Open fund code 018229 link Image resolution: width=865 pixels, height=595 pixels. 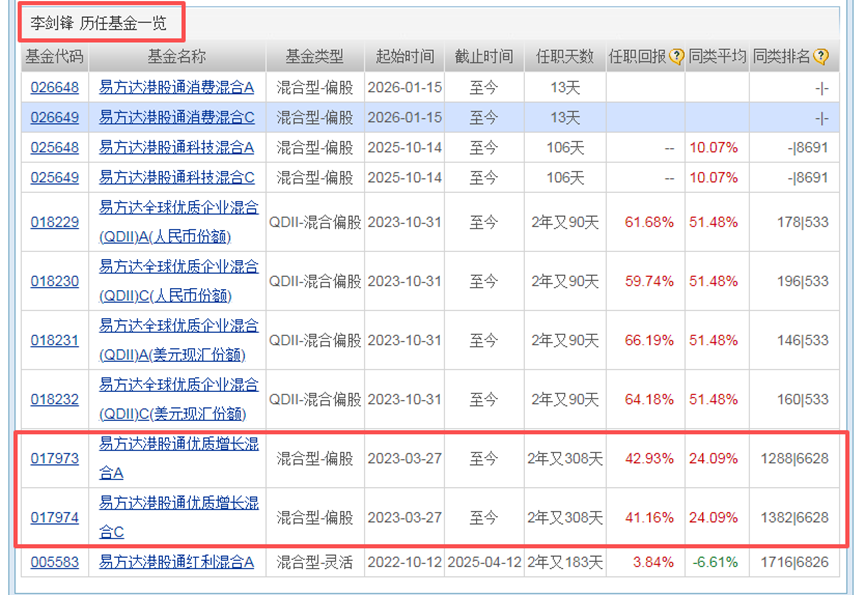pyautogui.click(x=55, y=222)
